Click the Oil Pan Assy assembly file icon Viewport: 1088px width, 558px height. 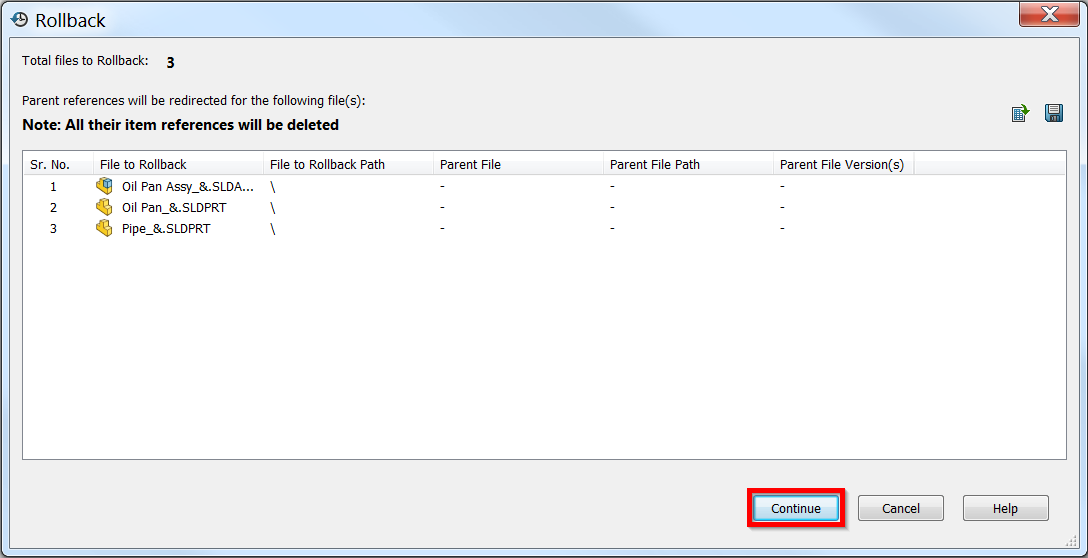[x=104, y=186]
